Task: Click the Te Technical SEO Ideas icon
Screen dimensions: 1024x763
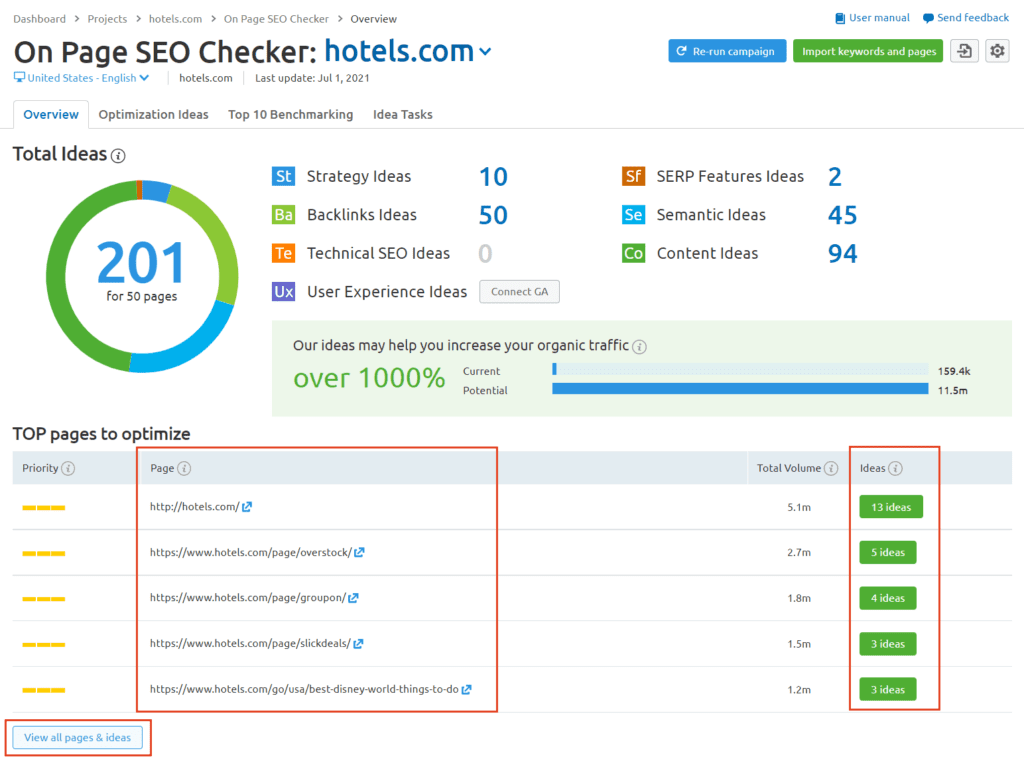Action: pyautogui.click(x=283, y=253)
